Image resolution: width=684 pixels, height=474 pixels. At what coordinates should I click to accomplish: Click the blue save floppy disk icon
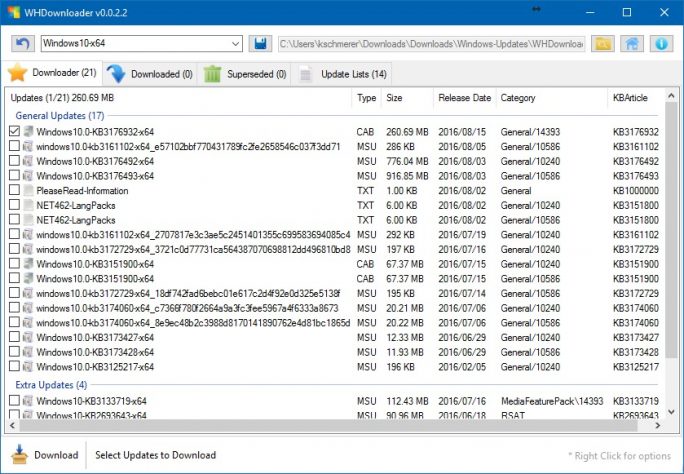260,44
